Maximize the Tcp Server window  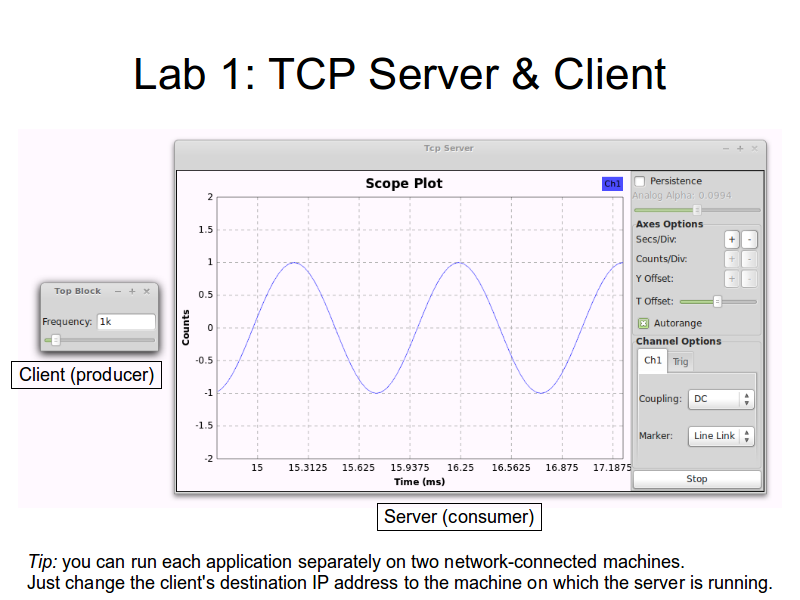click(x=740, y=148)
